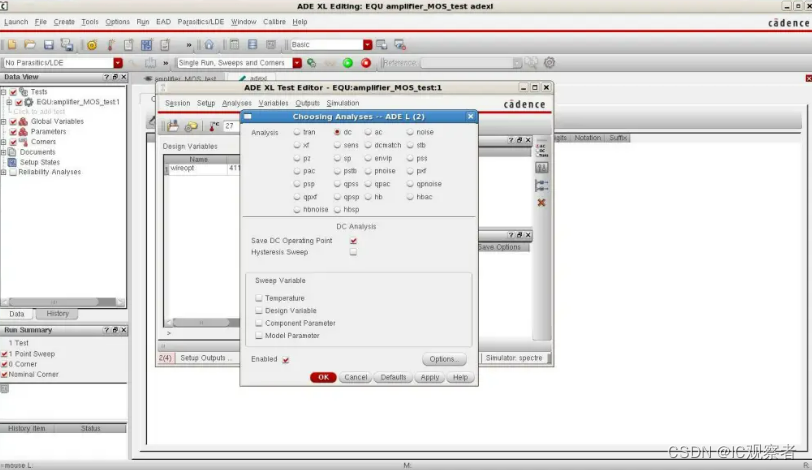812x470 pixels.
Task: Click the thermometer icon in main toolbar
Action: coord(111,45)
